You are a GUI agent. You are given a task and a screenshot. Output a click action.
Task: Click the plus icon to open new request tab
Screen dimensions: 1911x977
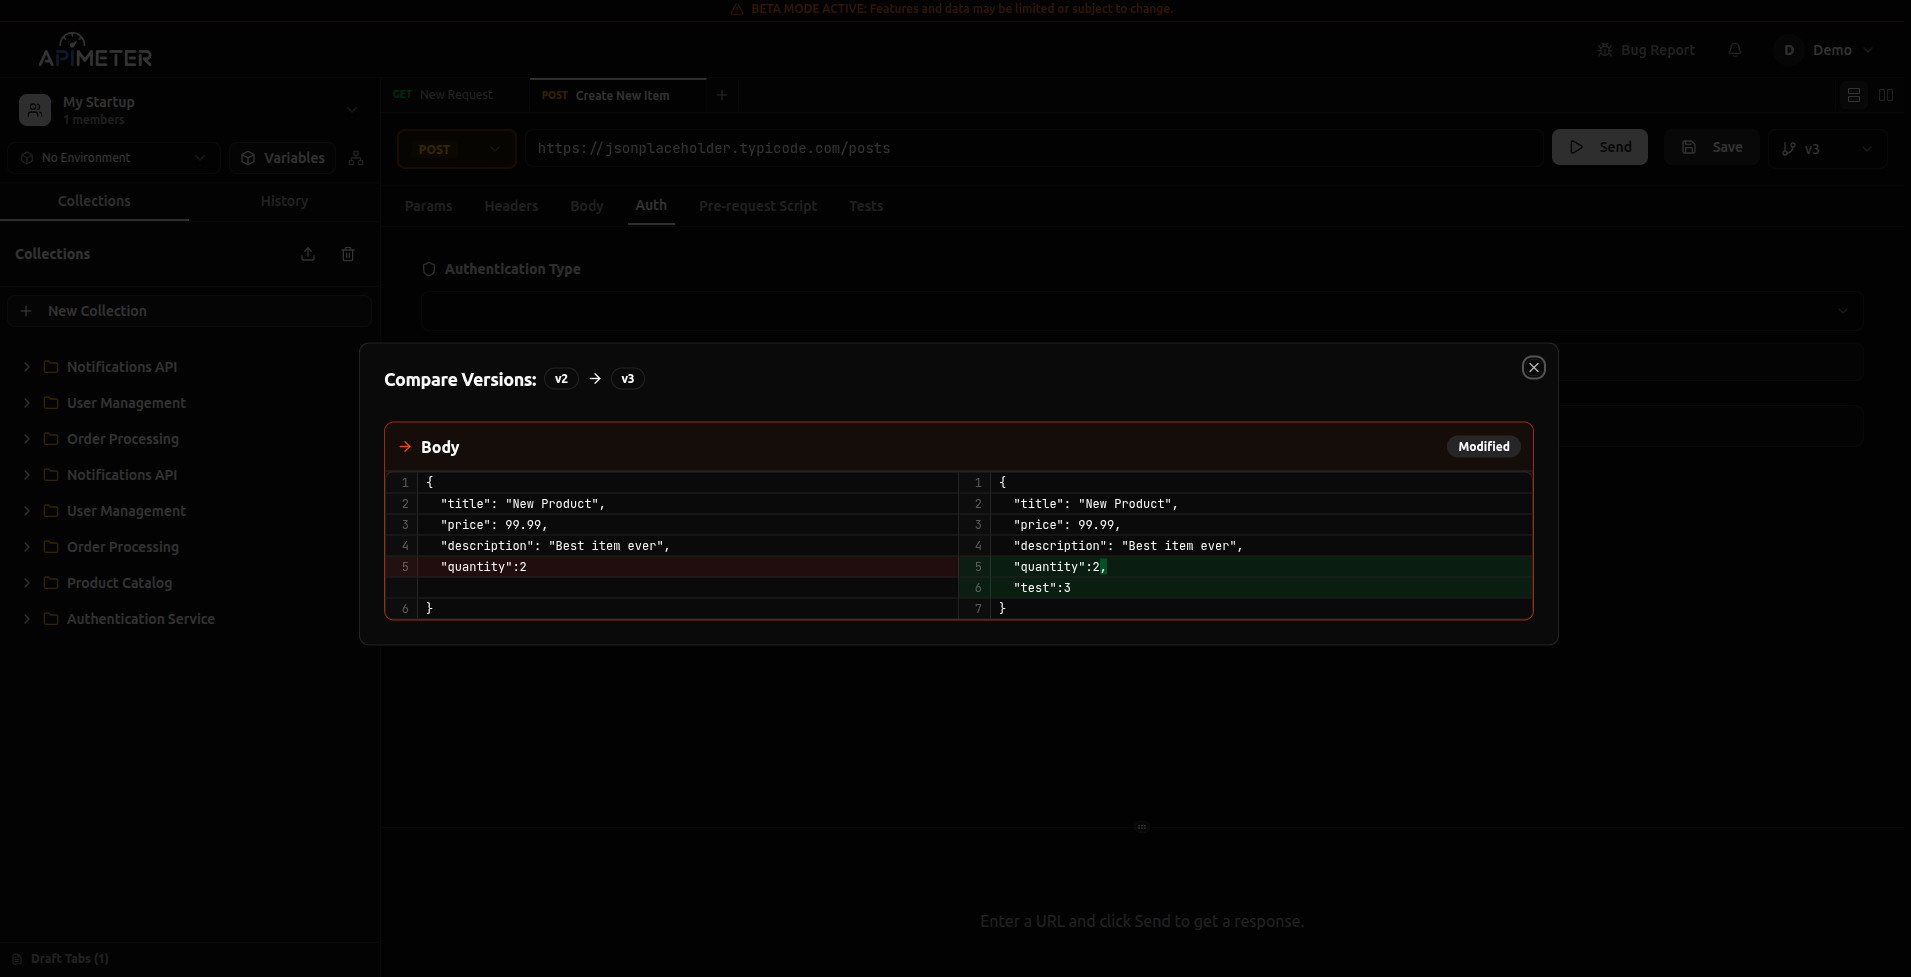coord(722,95)
